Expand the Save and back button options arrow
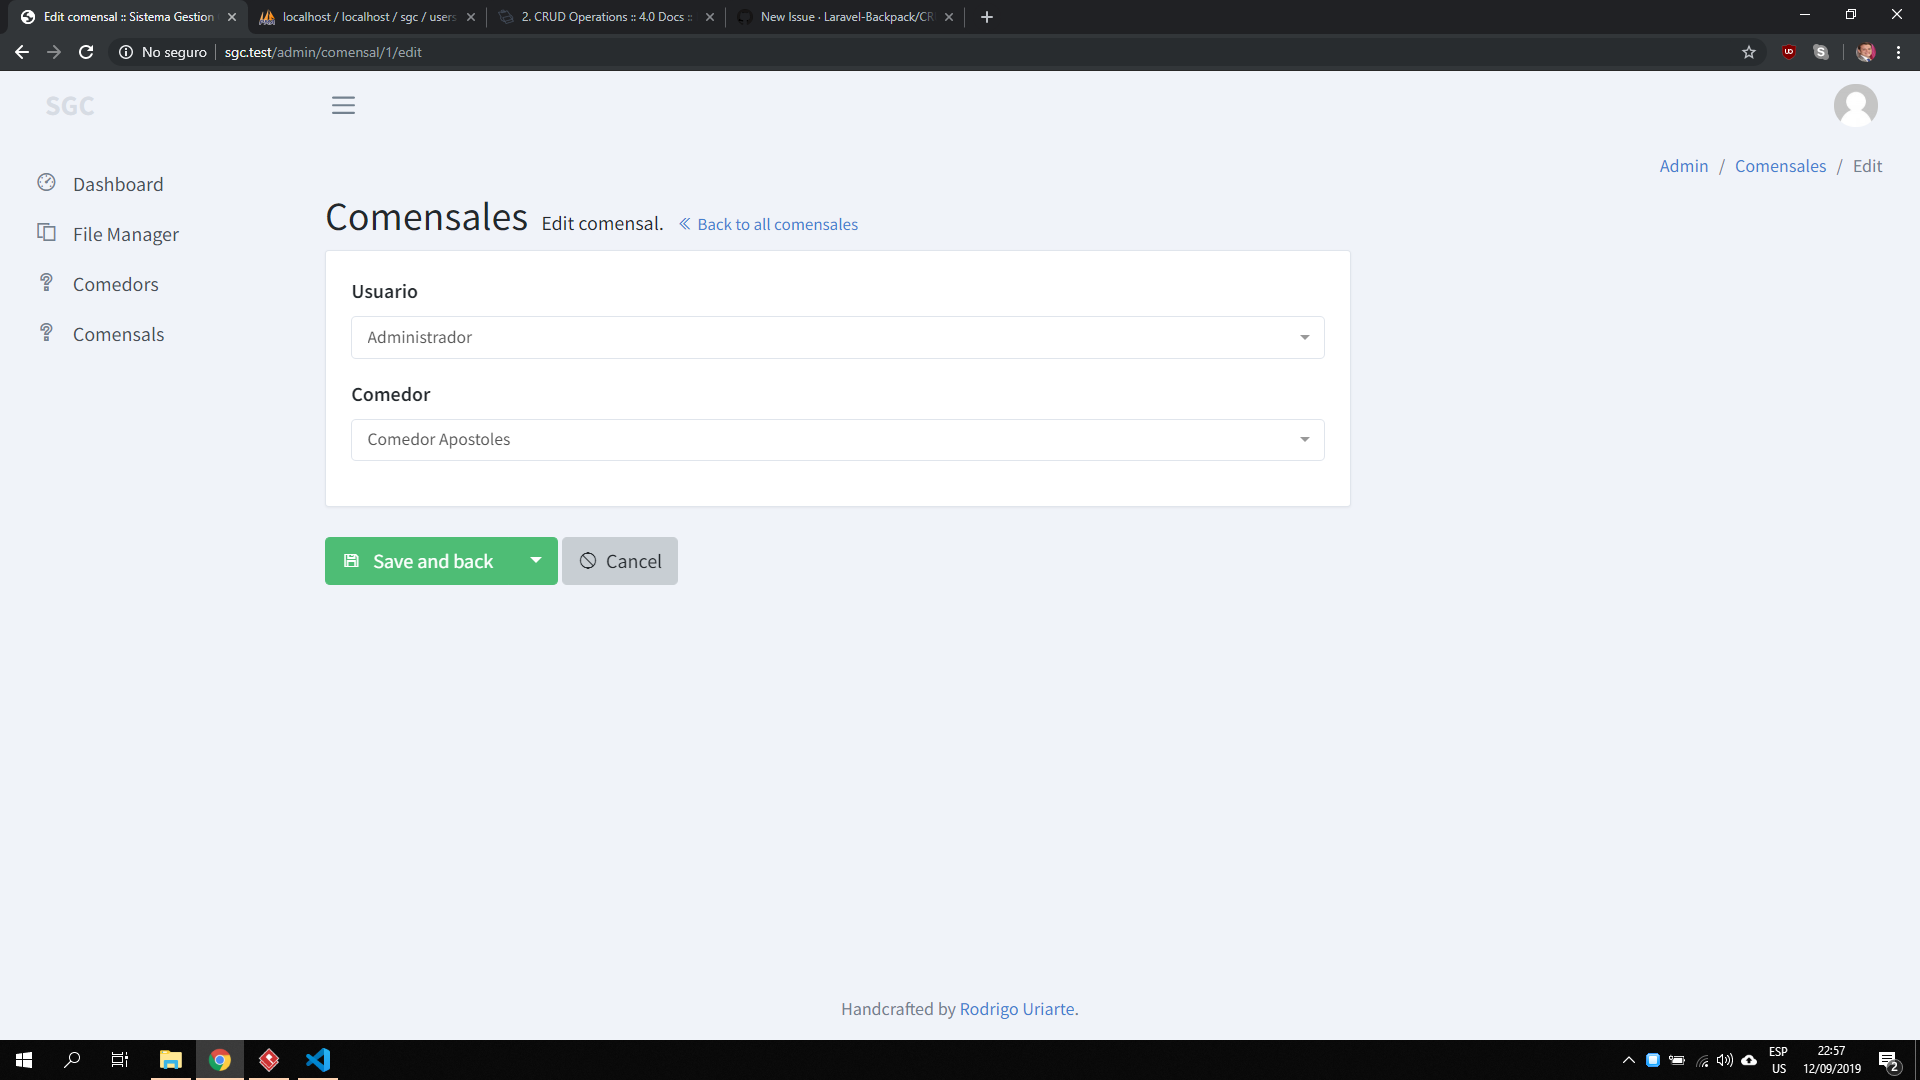The image size is (1920, 1080). (535, 561)
